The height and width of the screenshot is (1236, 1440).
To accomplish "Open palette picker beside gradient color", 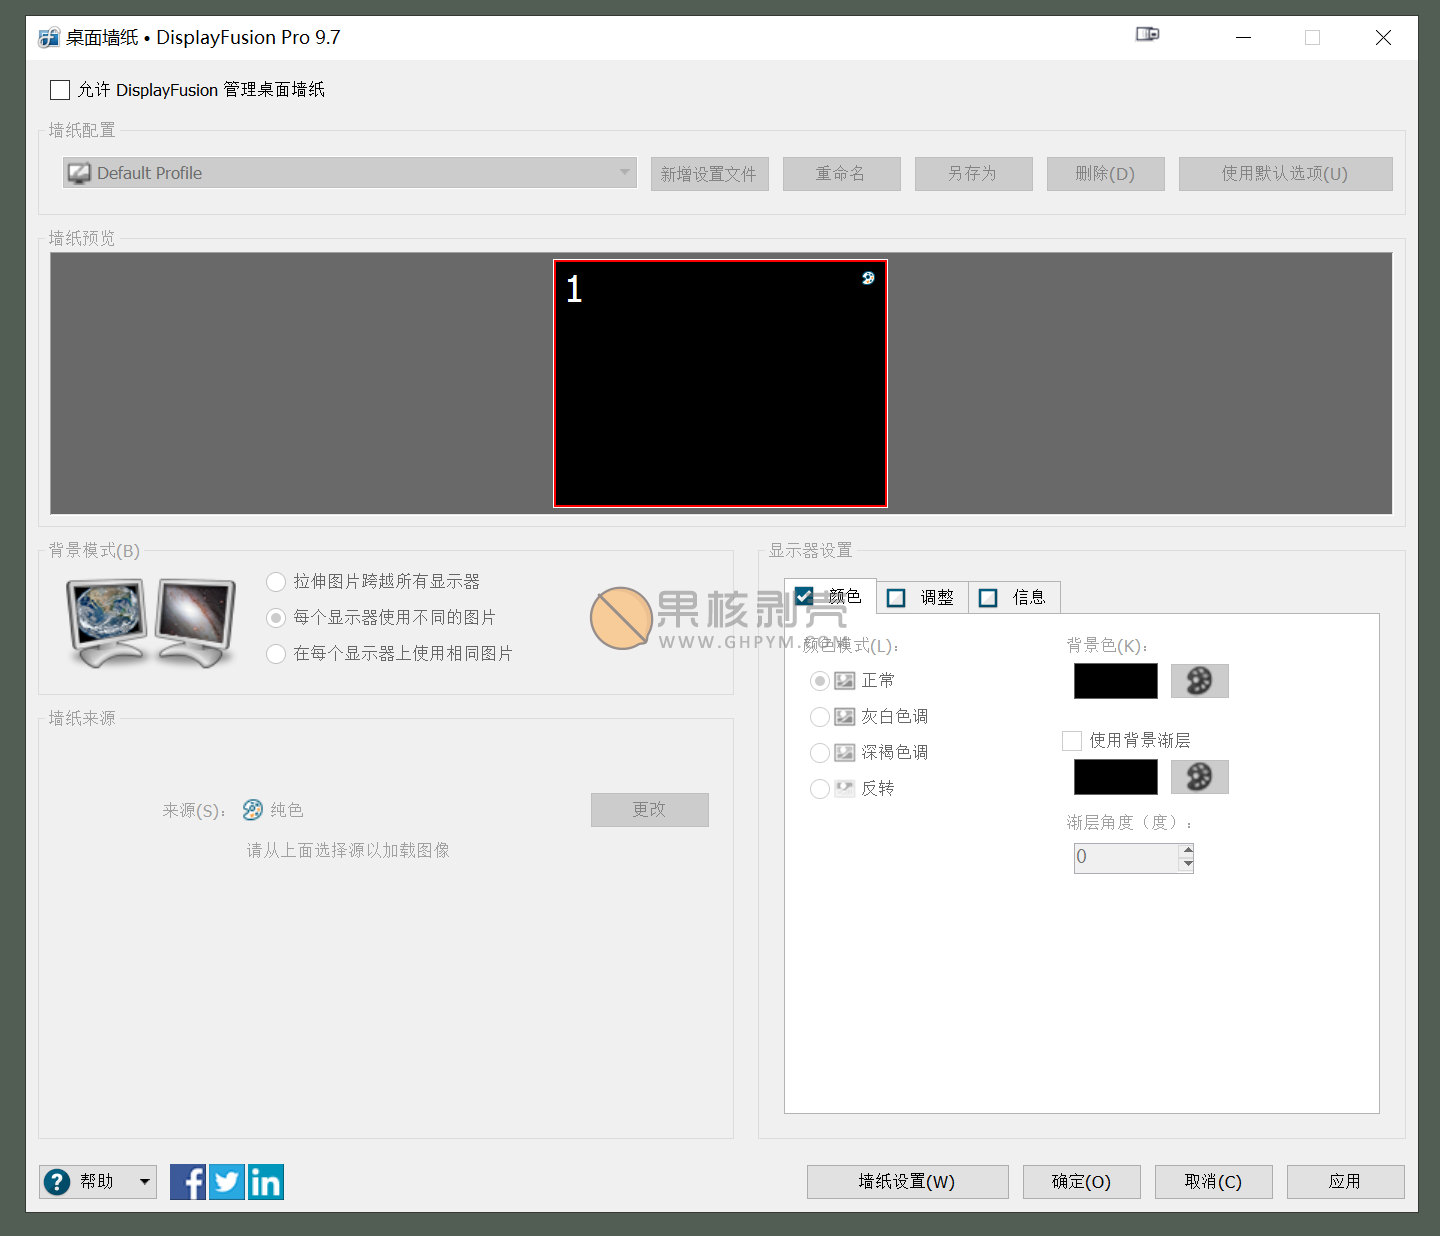I will 1199,777.
